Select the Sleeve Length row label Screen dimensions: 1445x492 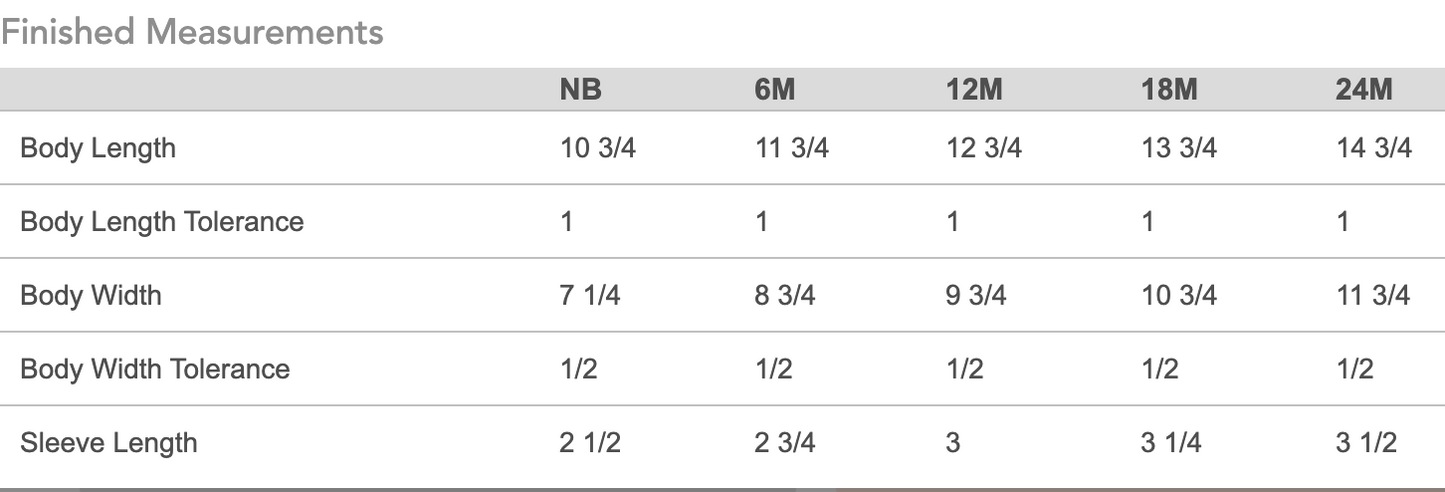(109, 442)
